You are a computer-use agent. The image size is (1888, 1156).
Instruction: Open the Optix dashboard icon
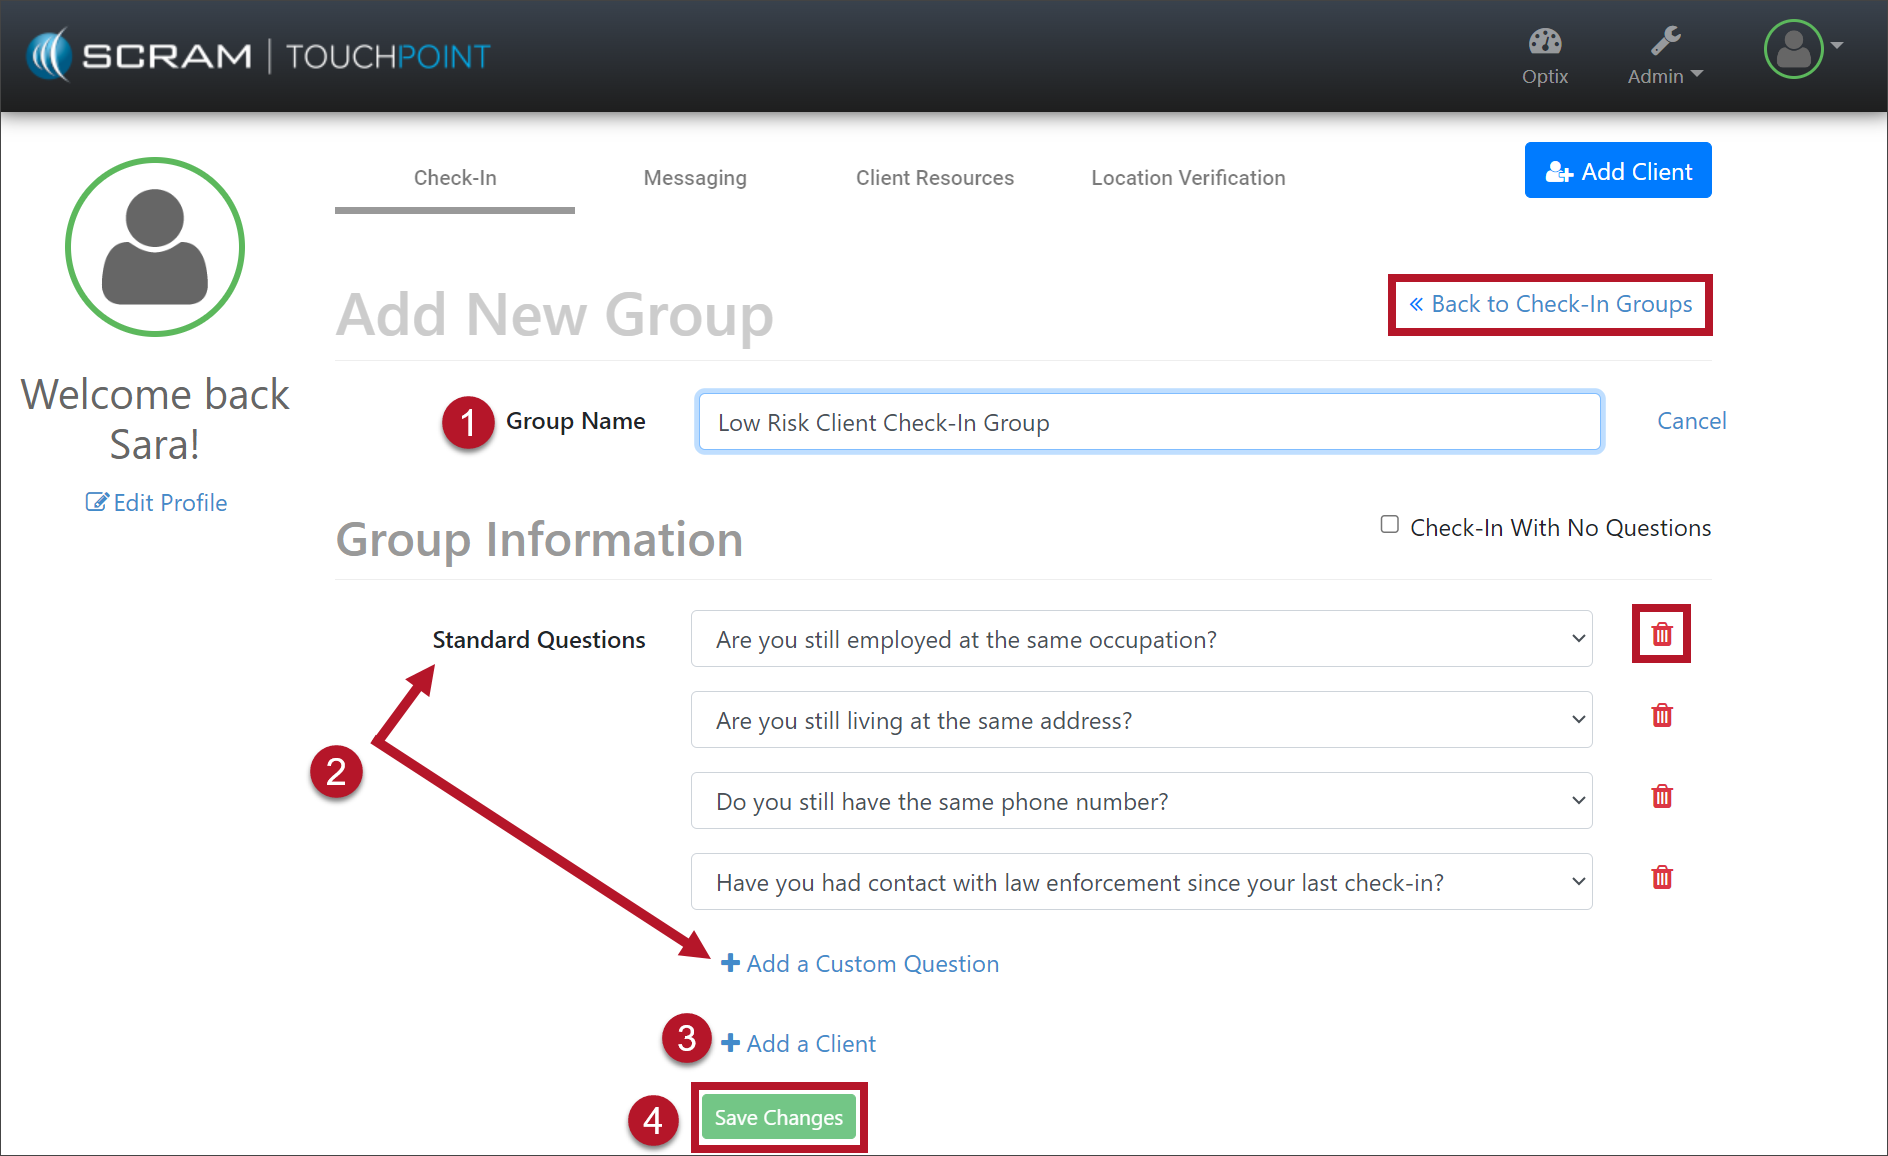[x=1544, y=56]
